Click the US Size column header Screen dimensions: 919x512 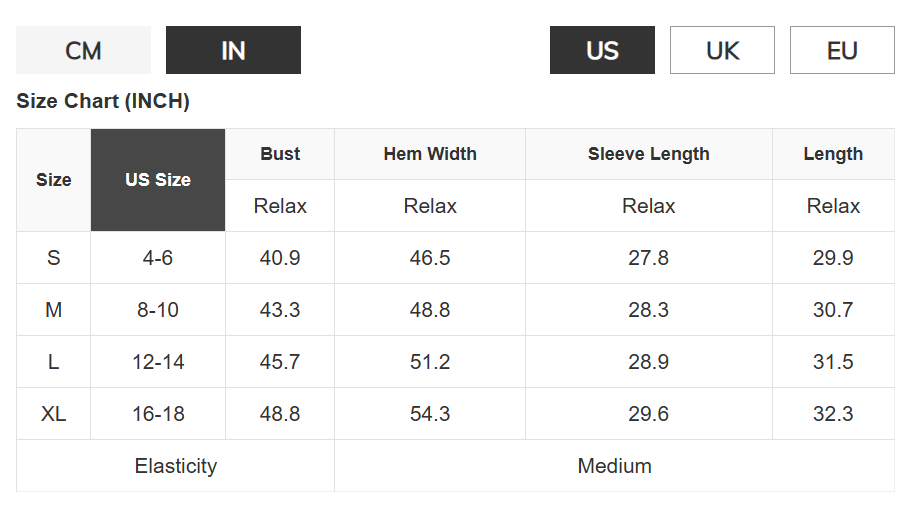click(x=158, y=180)
